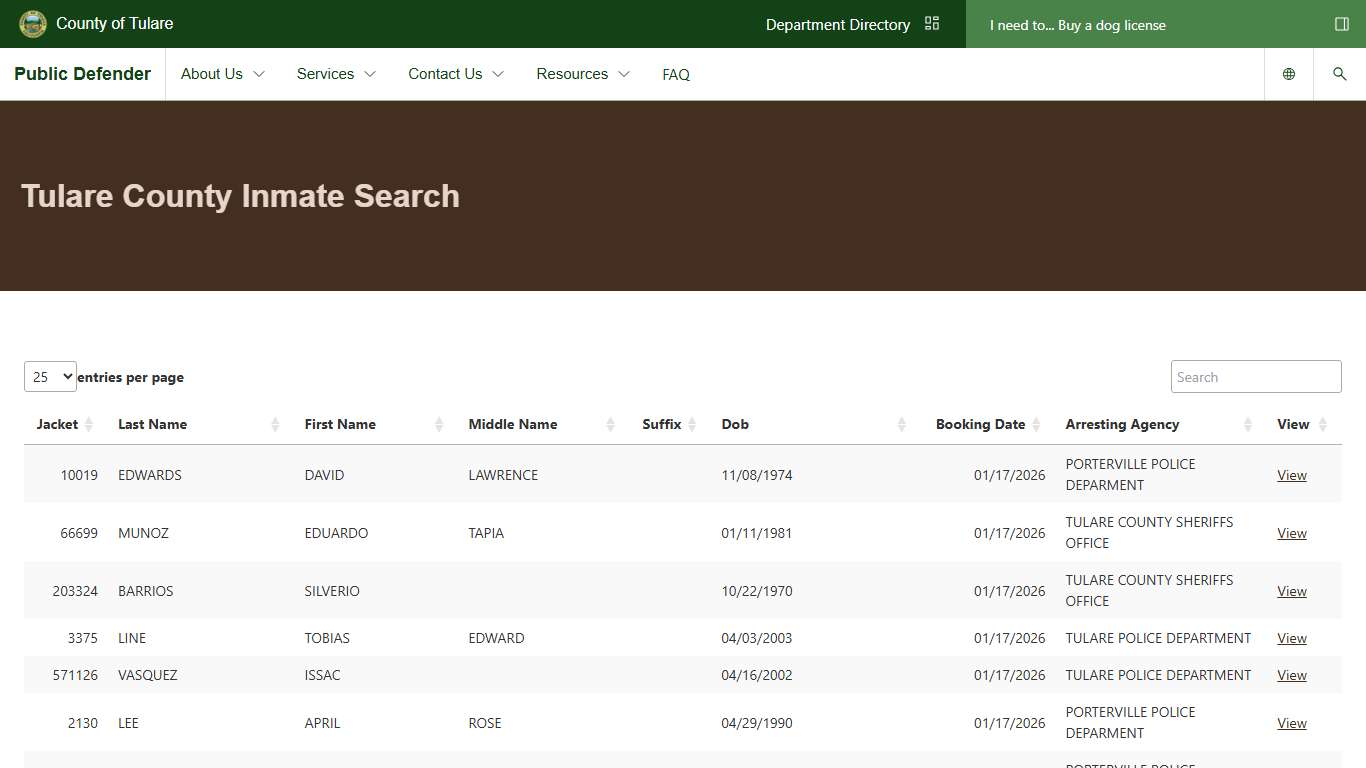Open the globe language selector icon
Screen dimensions: 1366x768
point(1288,73)
